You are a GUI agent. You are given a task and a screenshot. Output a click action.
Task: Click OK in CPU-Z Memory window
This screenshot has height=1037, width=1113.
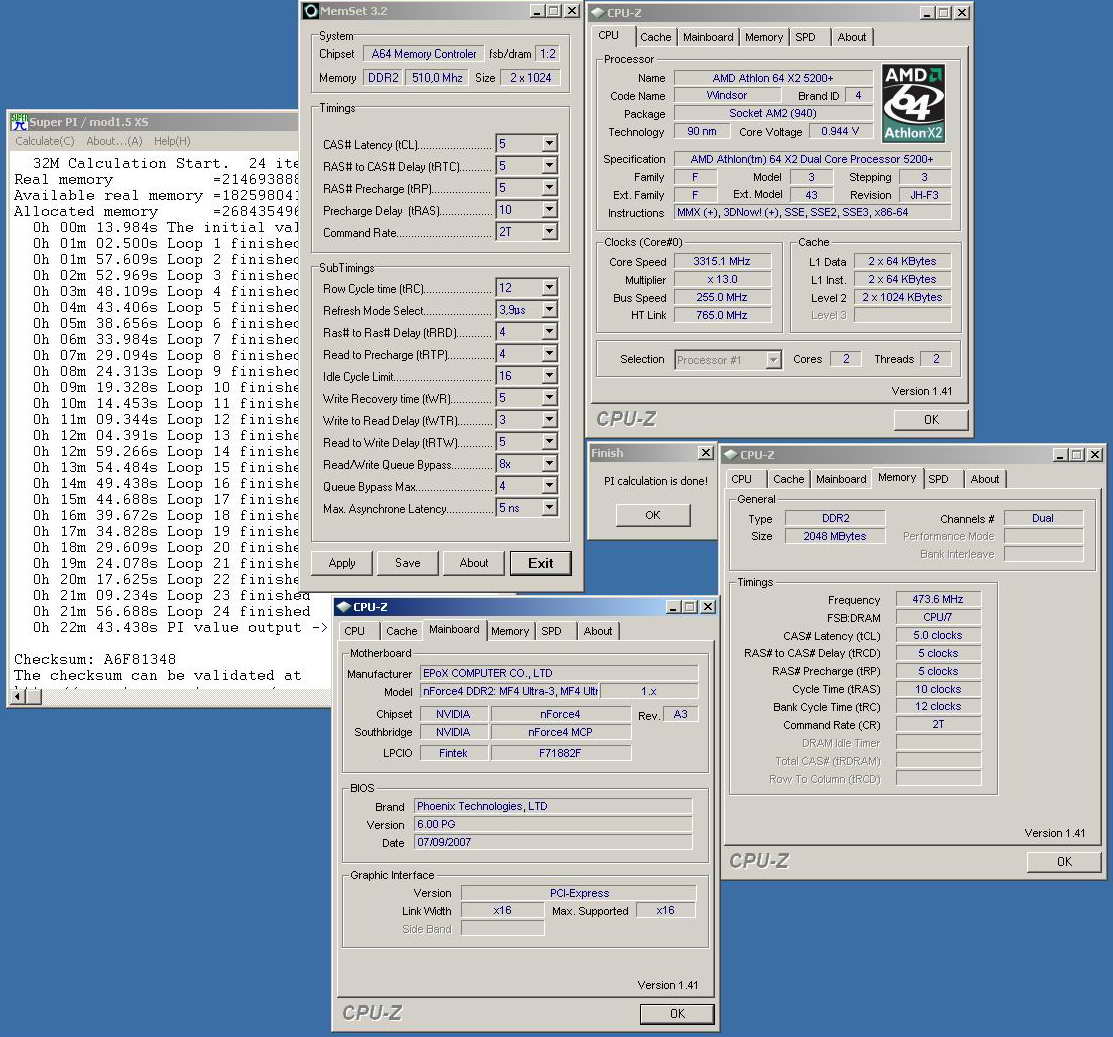tap(1064, 862)
